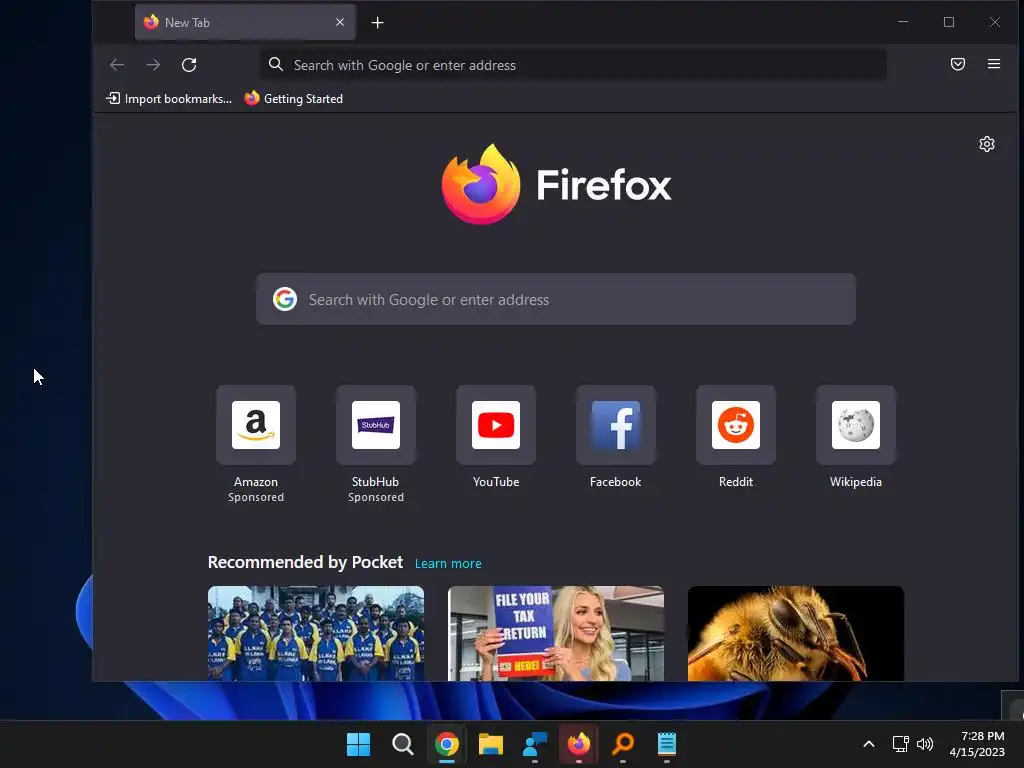The width and height of the screenshot is (1024, 768).
Task: Click Learn more link beside Pocket
Action: (448, 564)
